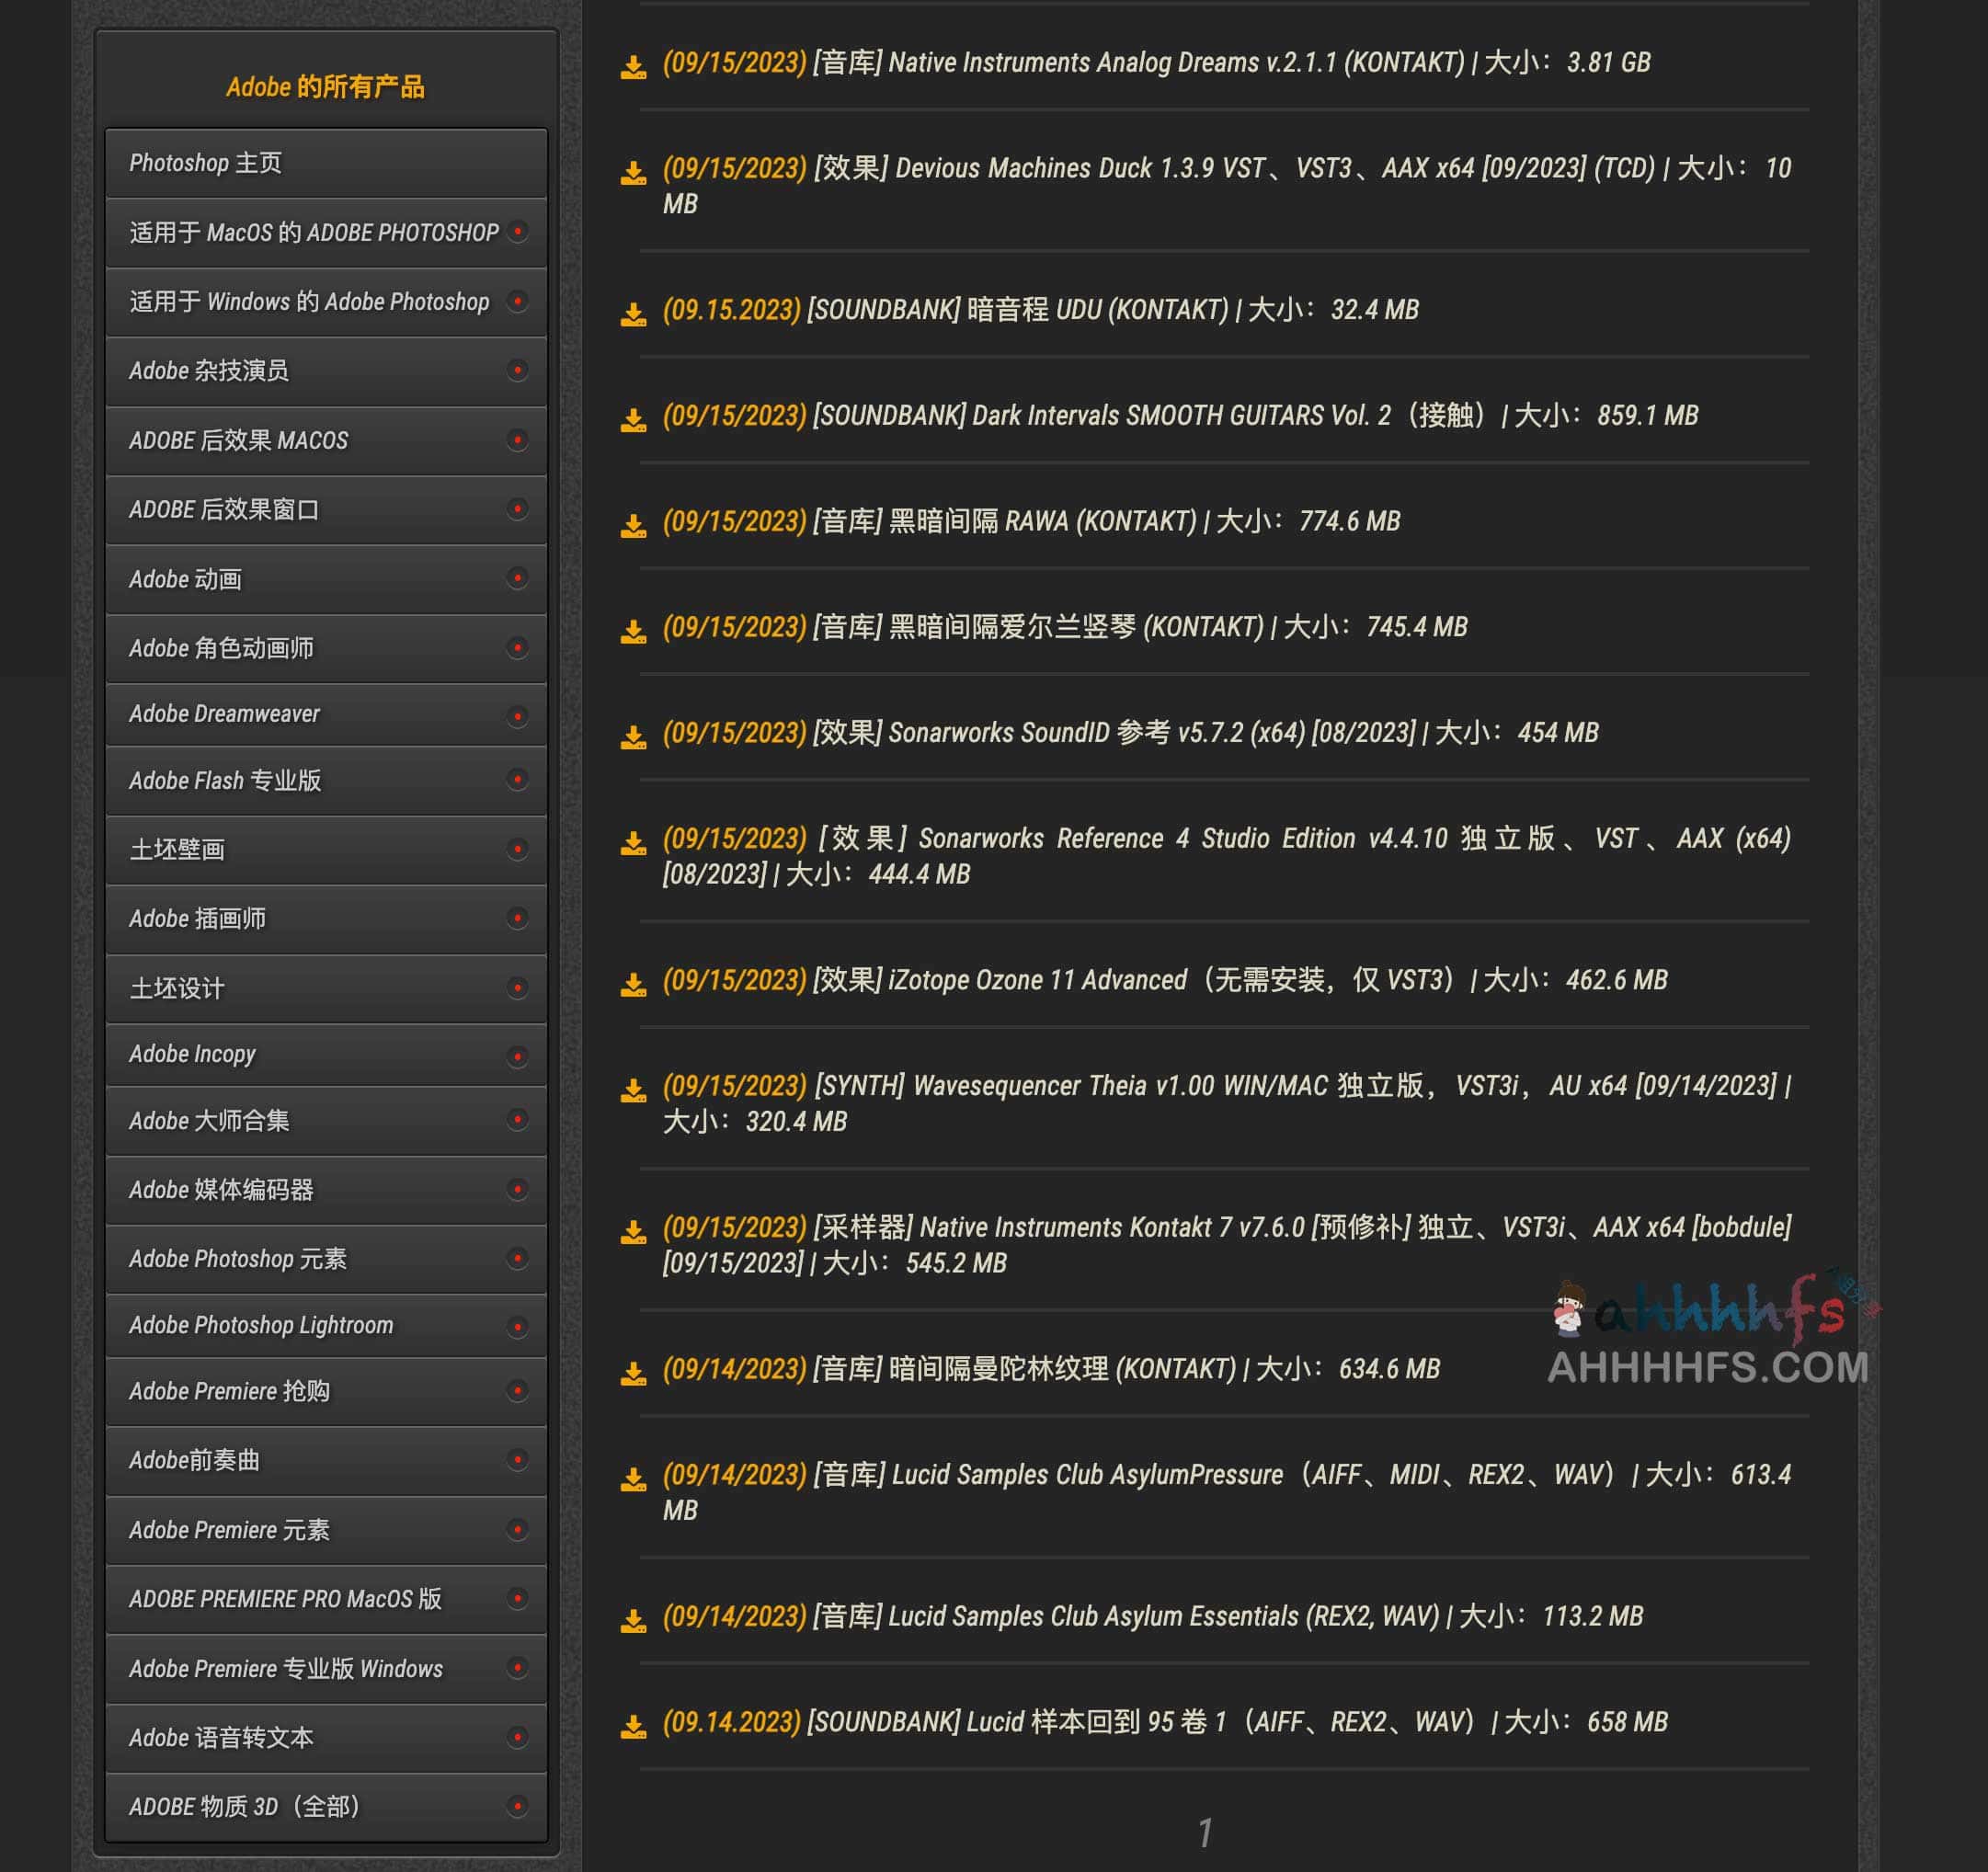Click download icon for Lucid AsylumPressure
This screenshot has width=1988, height=1872.
(x=633, y=1479)
